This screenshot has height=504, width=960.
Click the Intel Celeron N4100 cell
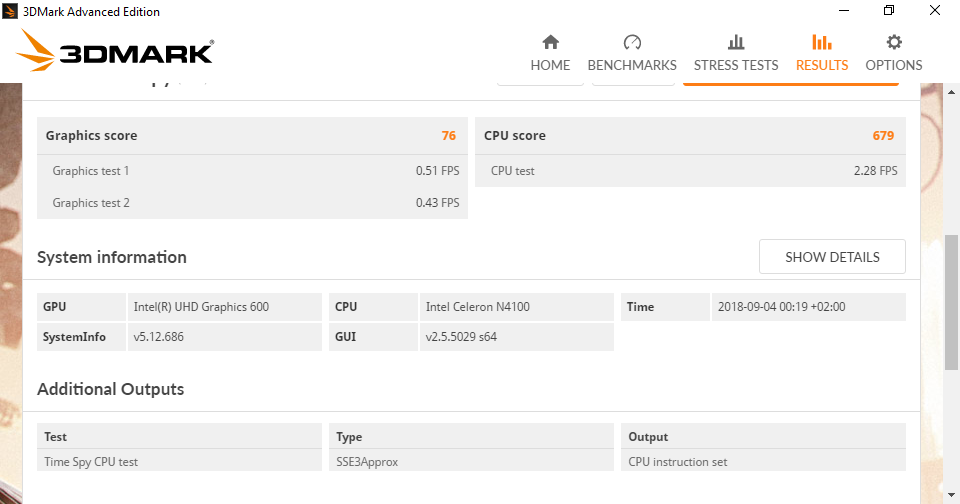[x=517, y=307]
